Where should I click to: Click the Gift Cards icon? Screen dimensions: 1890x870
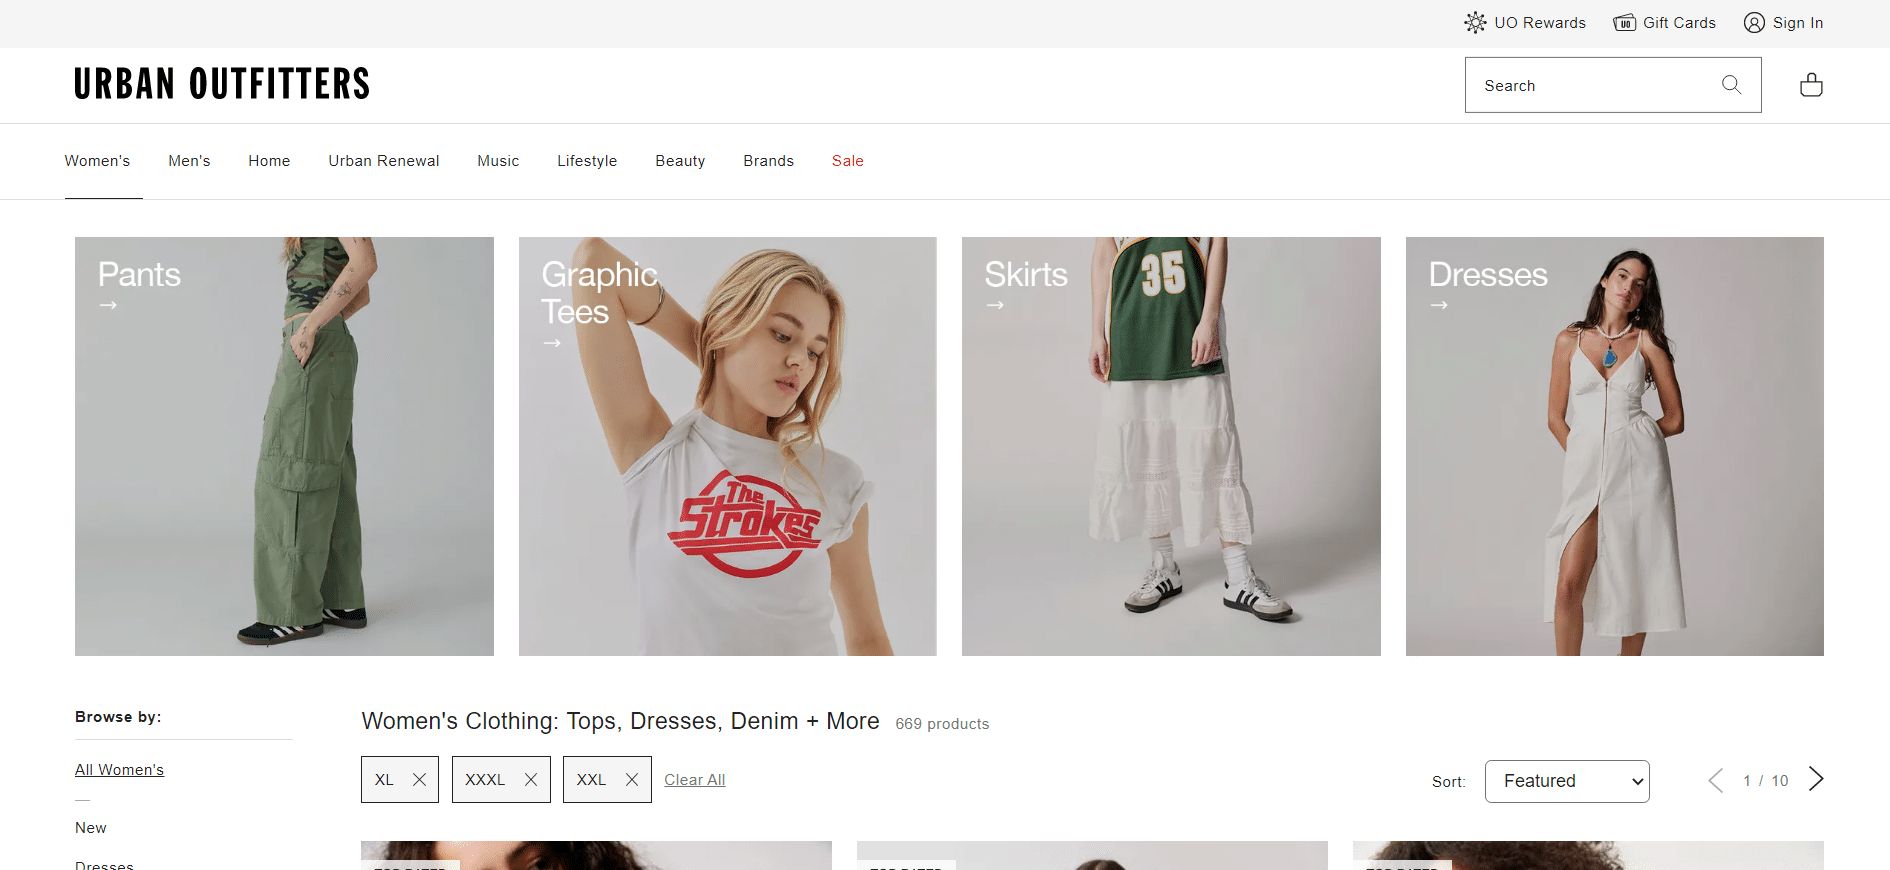pos(1624,22)
